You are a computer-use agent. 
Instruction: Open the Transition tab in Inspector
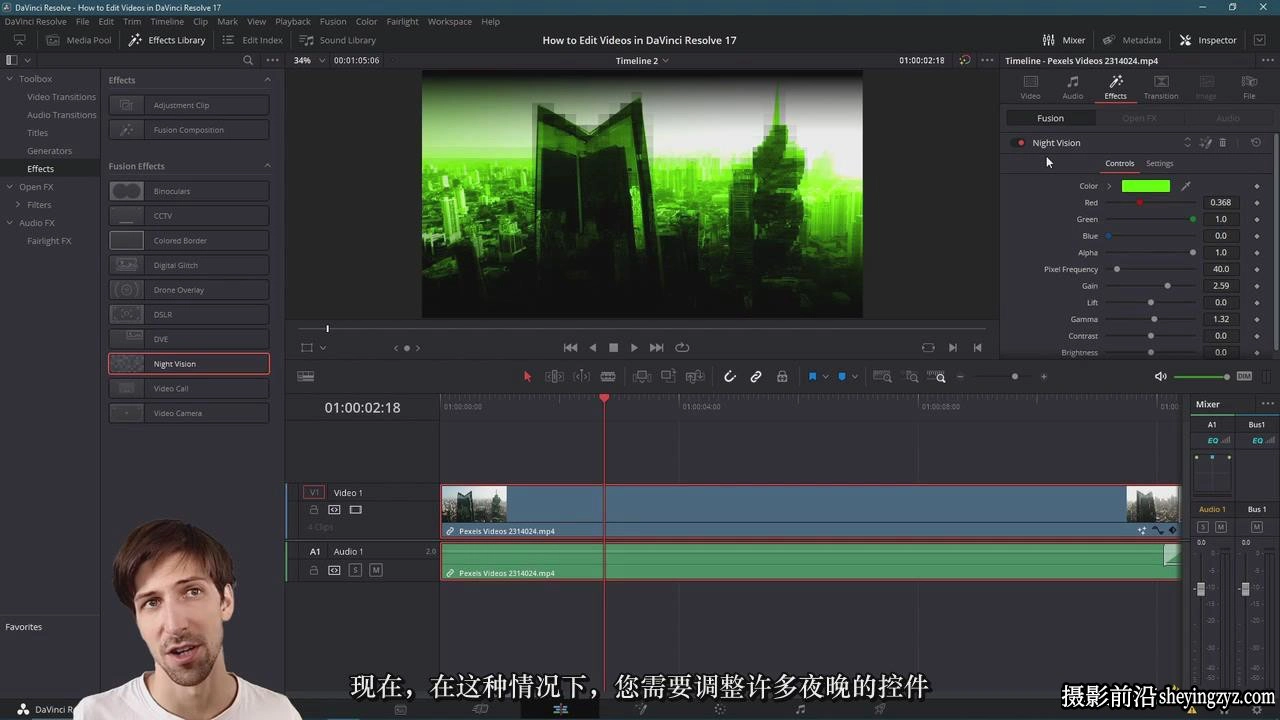pos(1160,87)
